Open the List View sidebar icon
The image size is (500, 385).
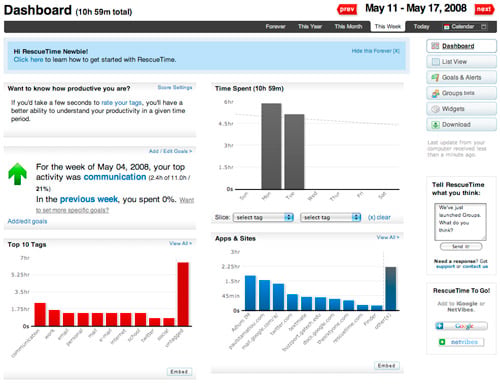(x=435, y=62)
